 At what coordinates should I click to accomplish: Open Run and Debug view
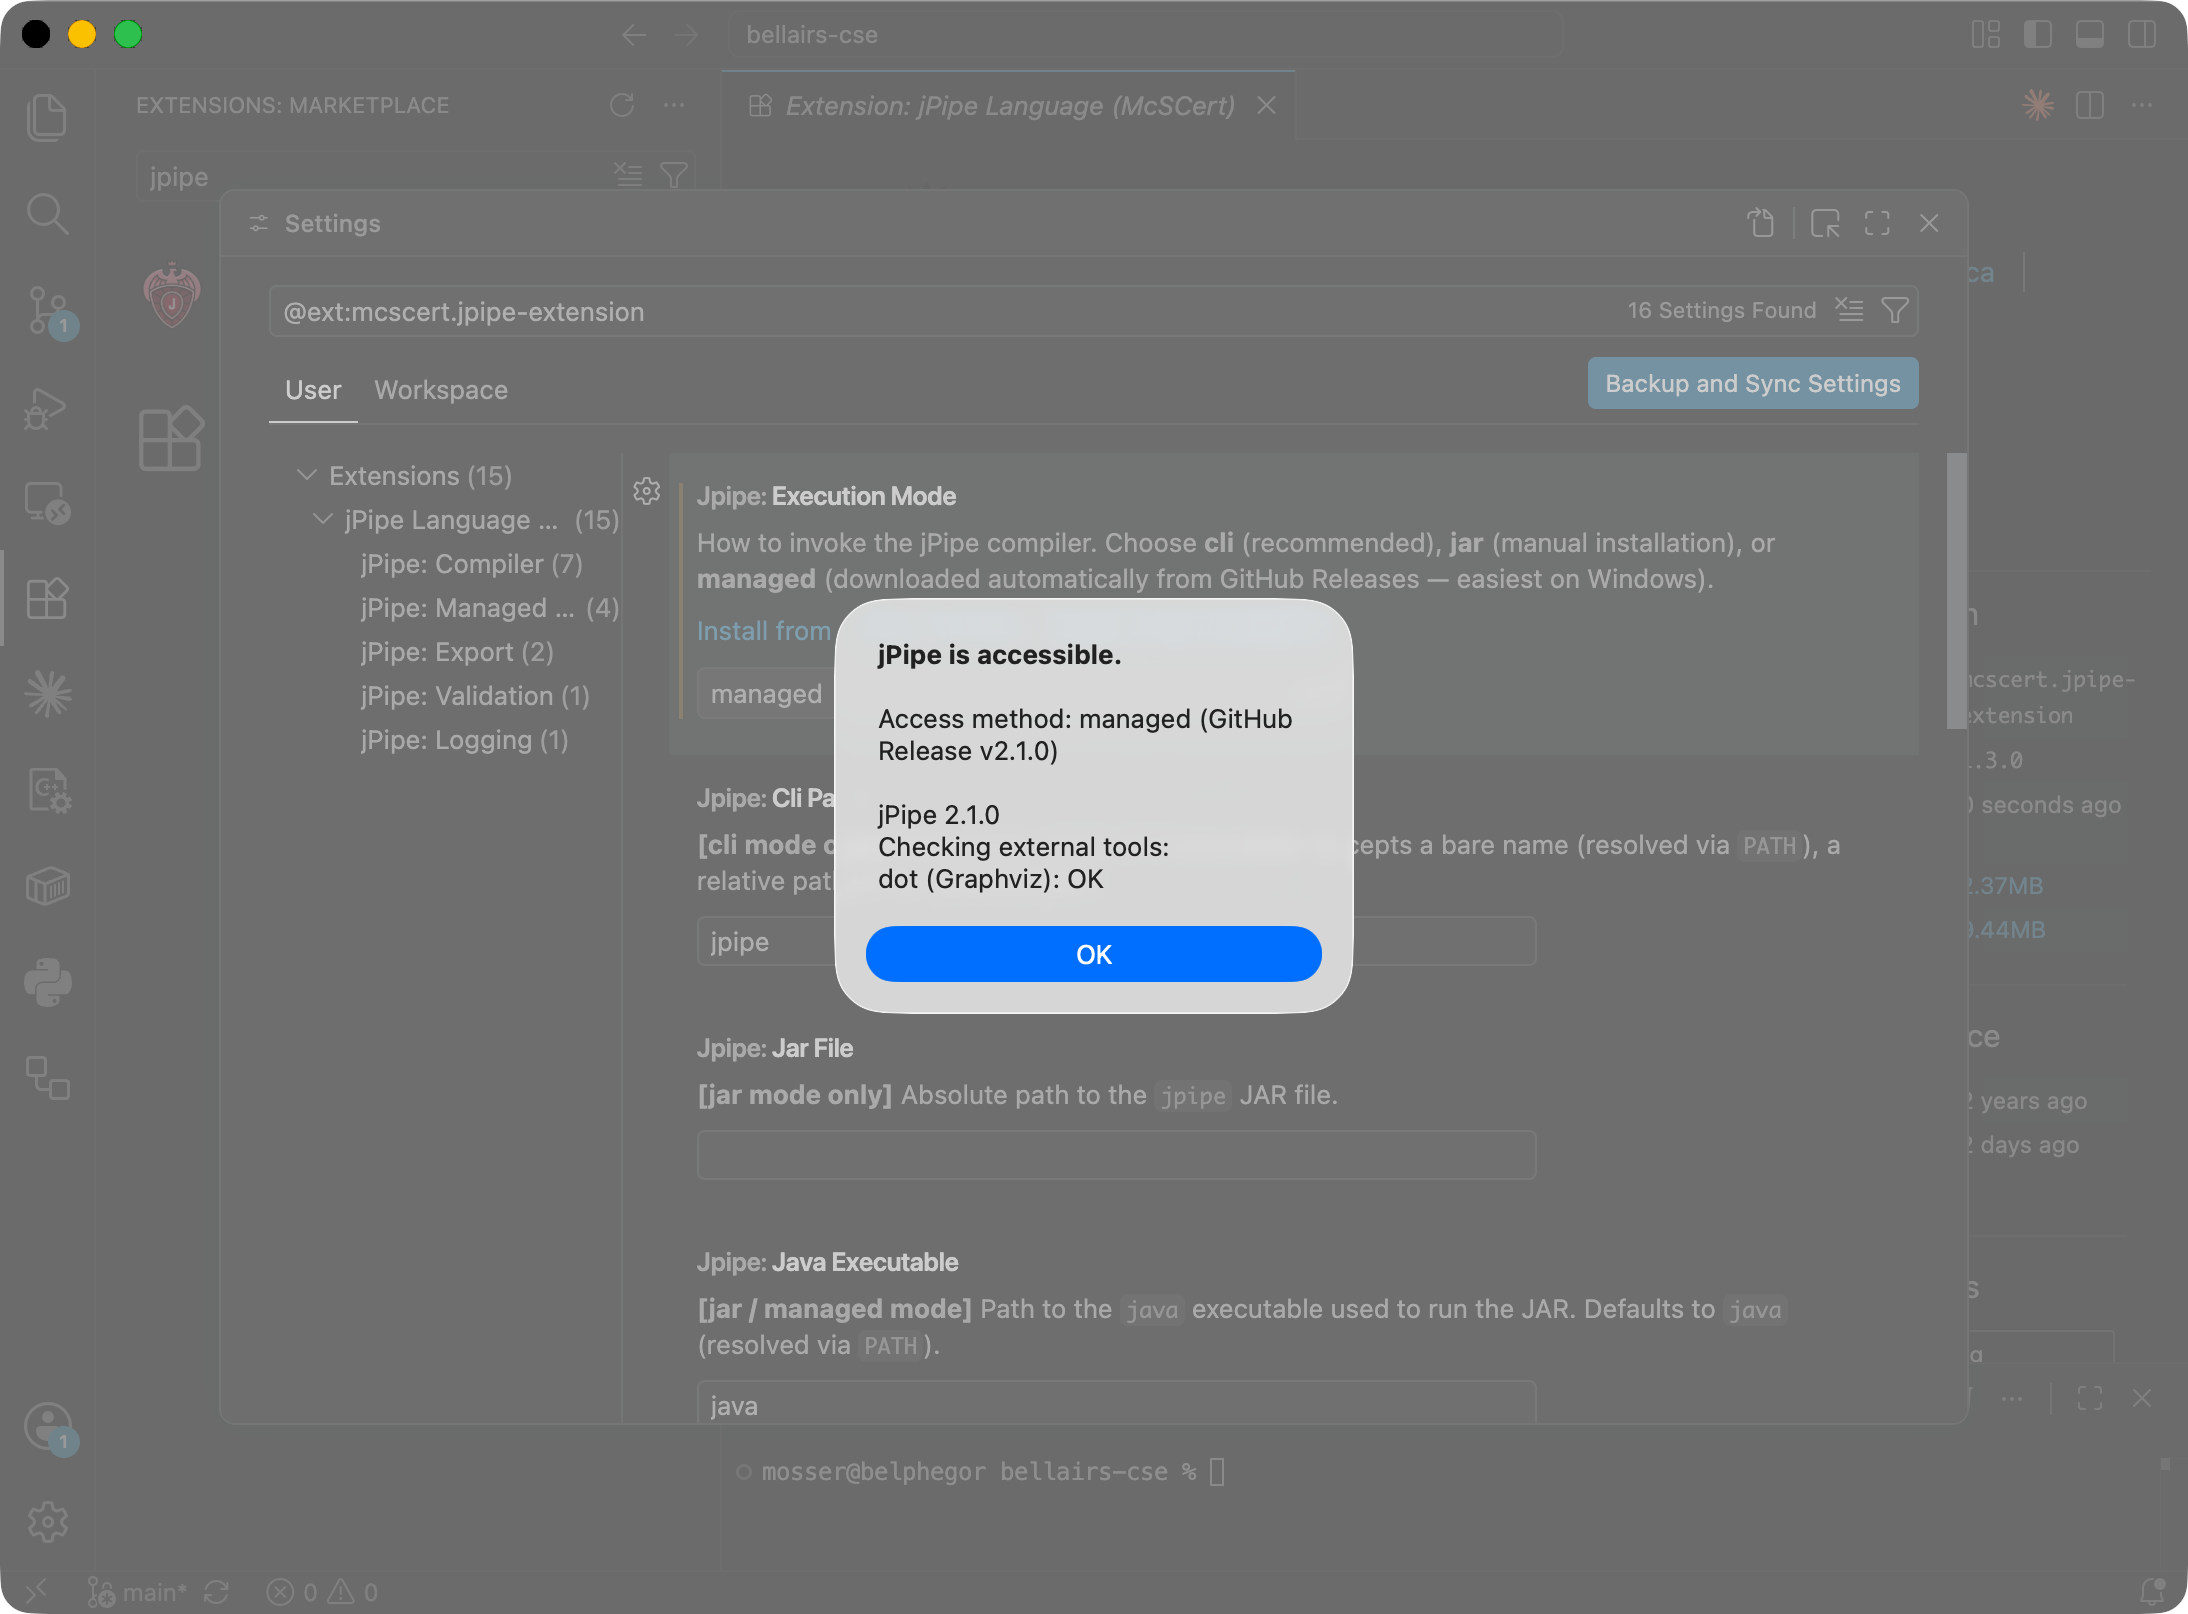point(47,407)
